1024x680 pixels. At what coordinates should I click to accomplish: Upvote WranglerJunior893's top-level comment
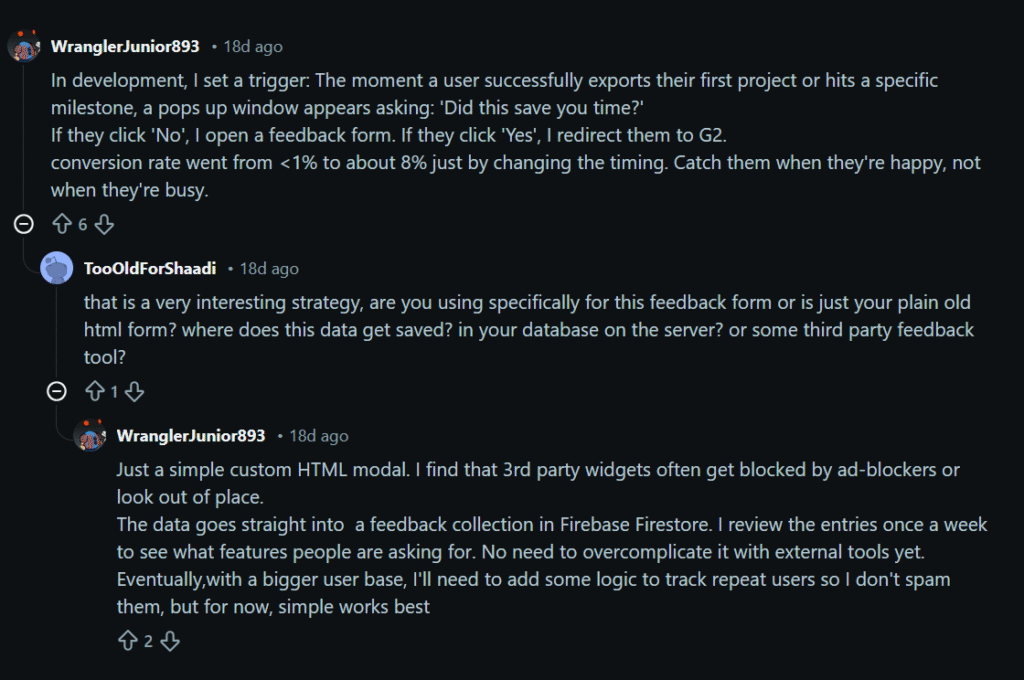[60, 225]
